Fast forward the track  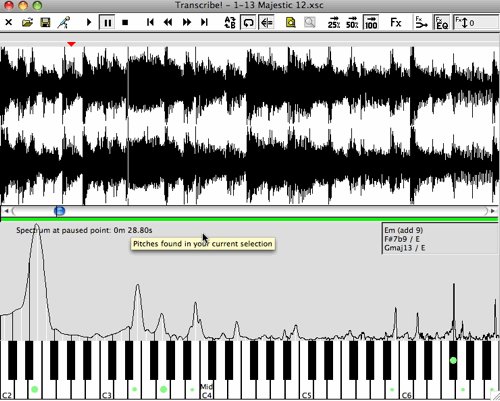click(x=187, y=23)
